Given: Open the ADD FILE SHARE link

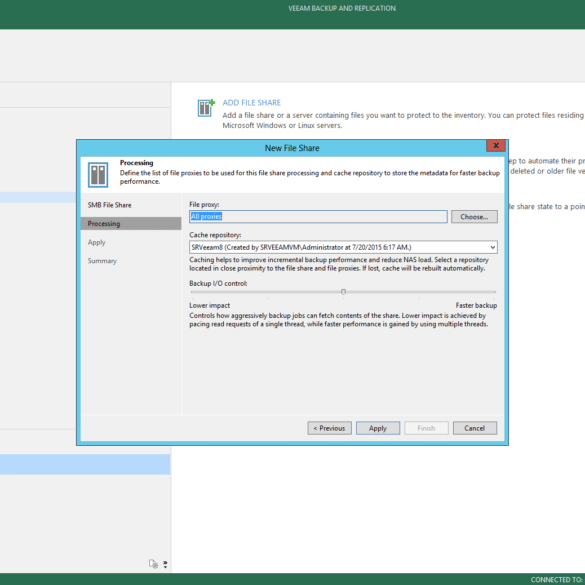Looking at the screenshot, I should tap(251, 103).
